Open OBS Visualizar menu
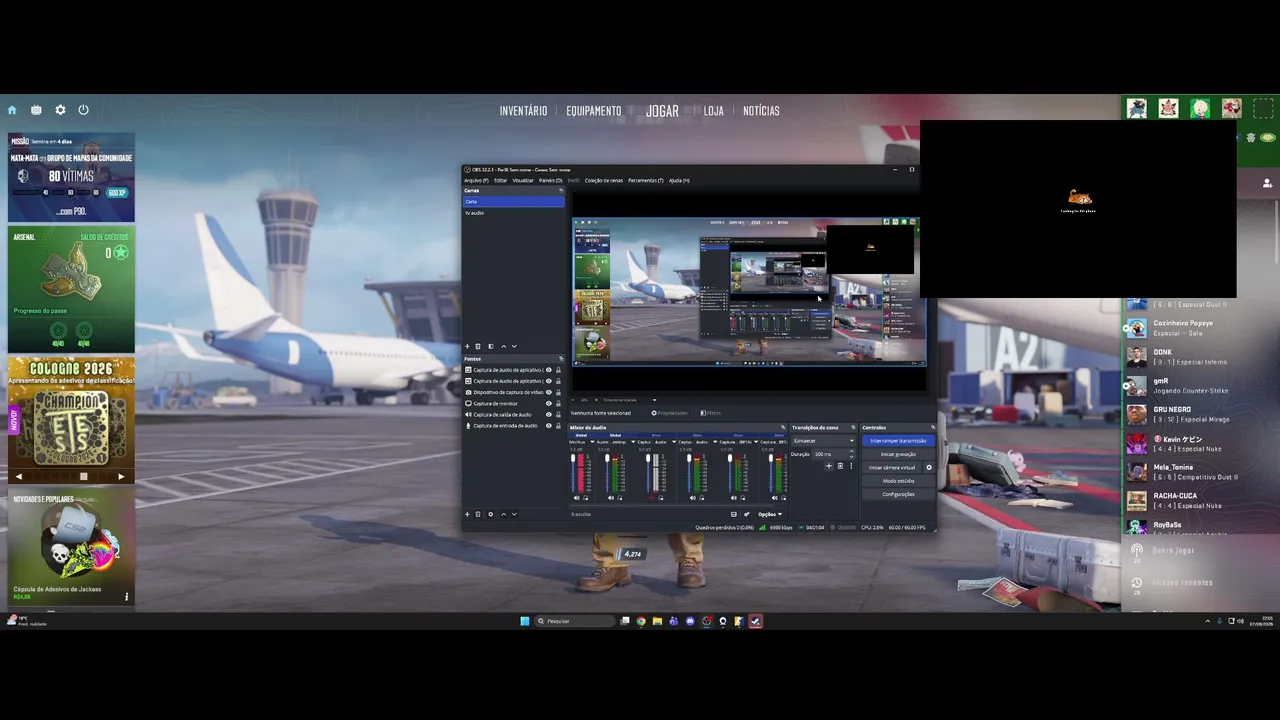Screen dimensions: 1280x720 523,180
